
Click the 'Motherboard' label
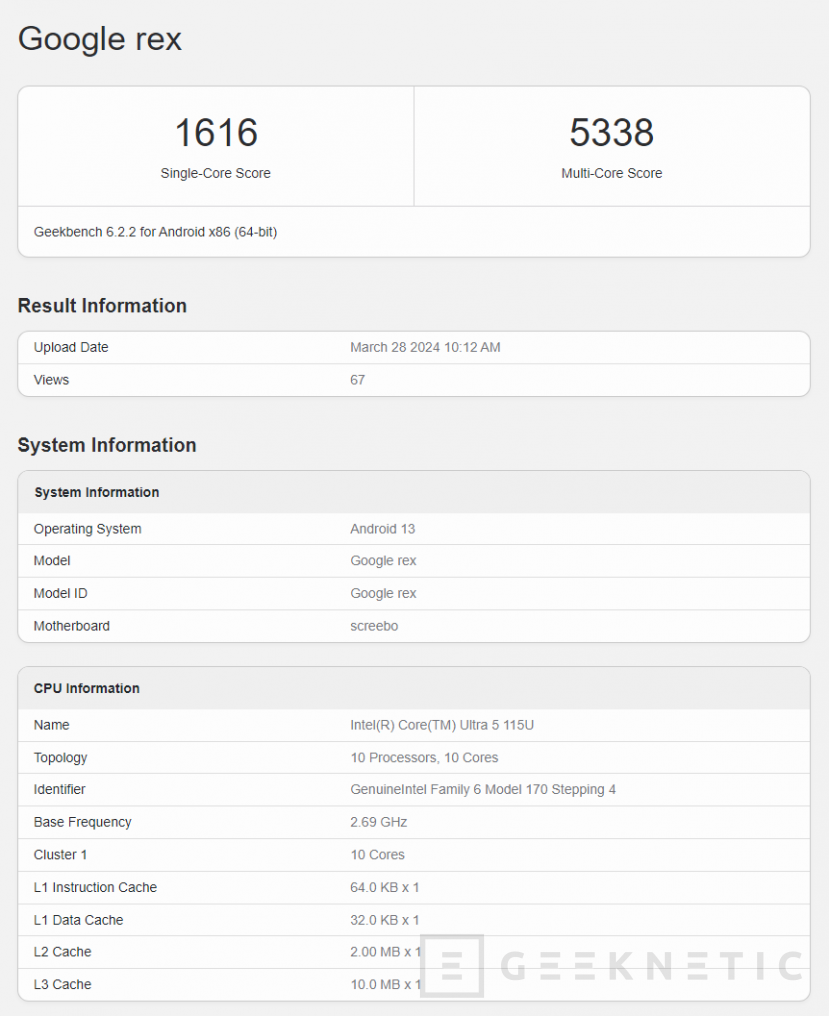[71, 626]
